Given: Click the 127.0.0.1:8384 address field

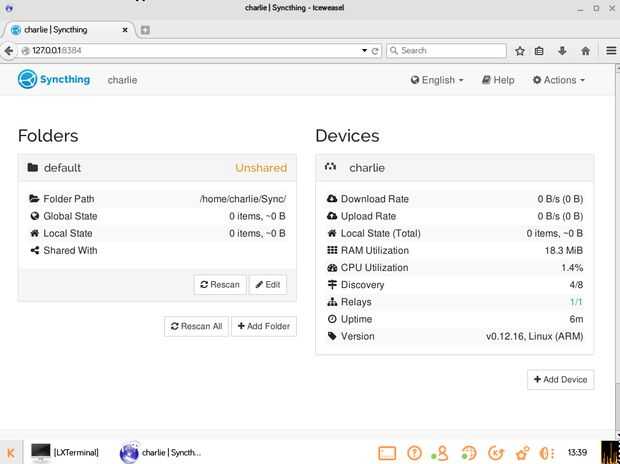Looking at the screenshot, I should [194, 51].
